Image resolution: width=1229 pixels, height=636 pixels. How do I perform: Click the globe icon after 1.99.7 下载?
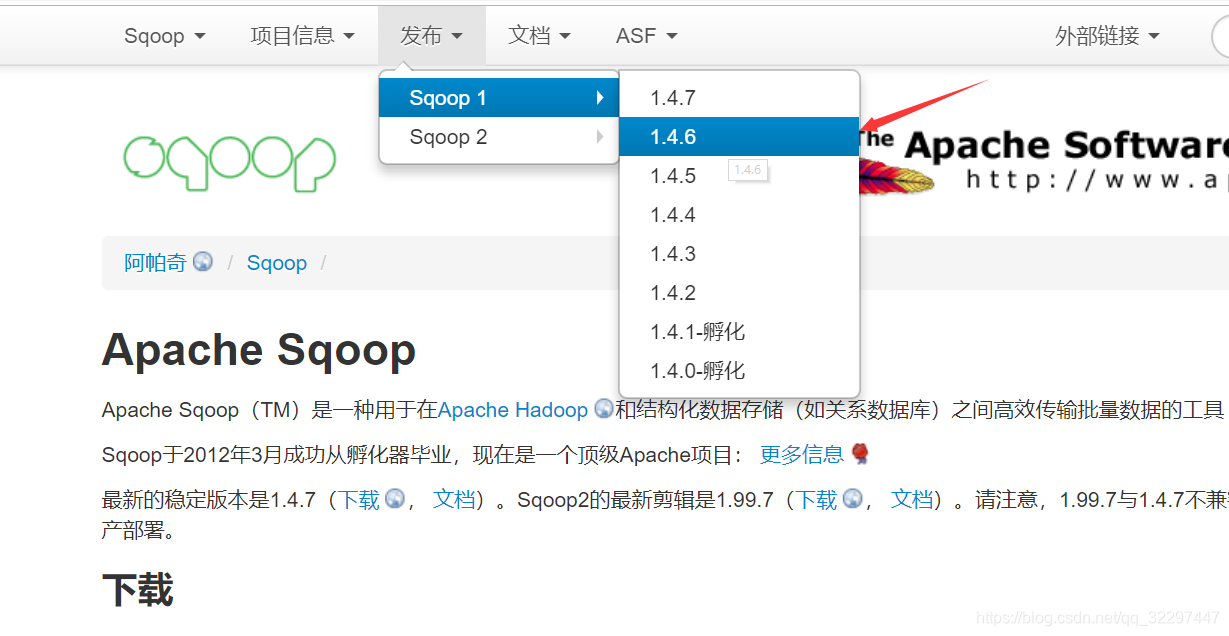(852, 498)
